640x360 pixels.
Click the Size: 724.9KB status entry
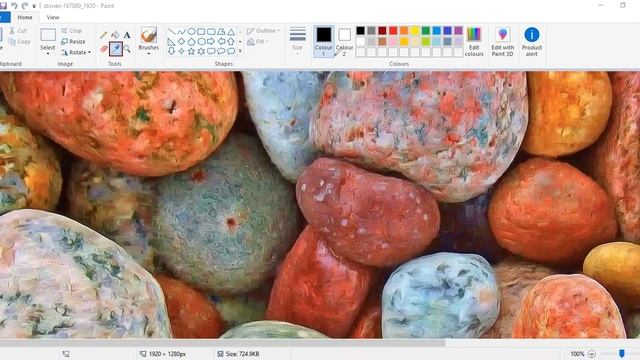tap(238, 354)
